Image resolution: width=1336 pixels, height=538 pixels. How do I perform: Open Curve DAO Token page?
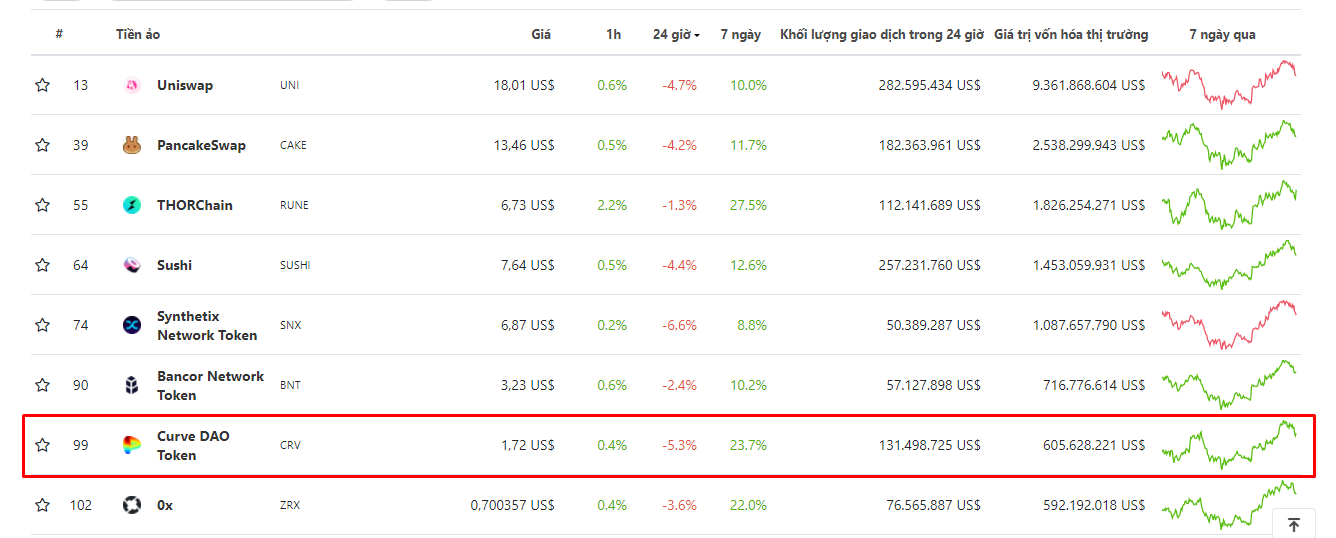point(193,446)
